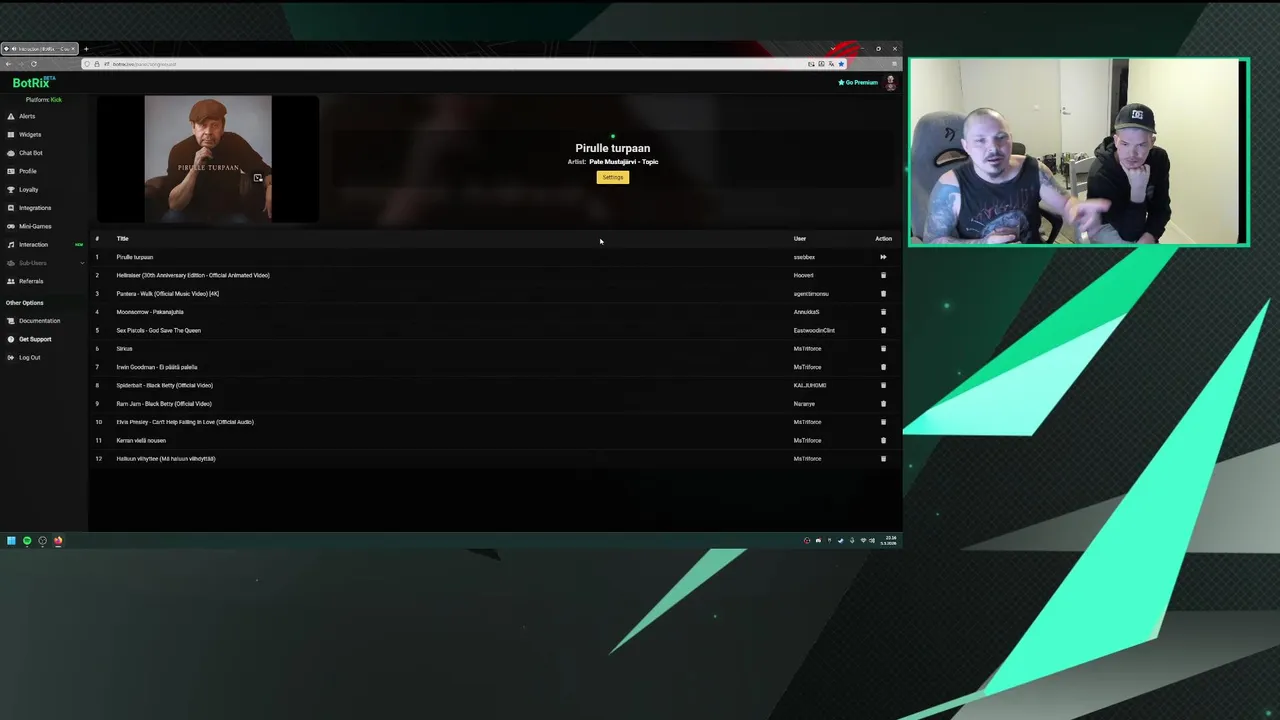Image resolution: width=1280 pixels, height=720 pixels.
Task: Delete the Pantera - Walk song request
Action: click(x=883, y=294)
